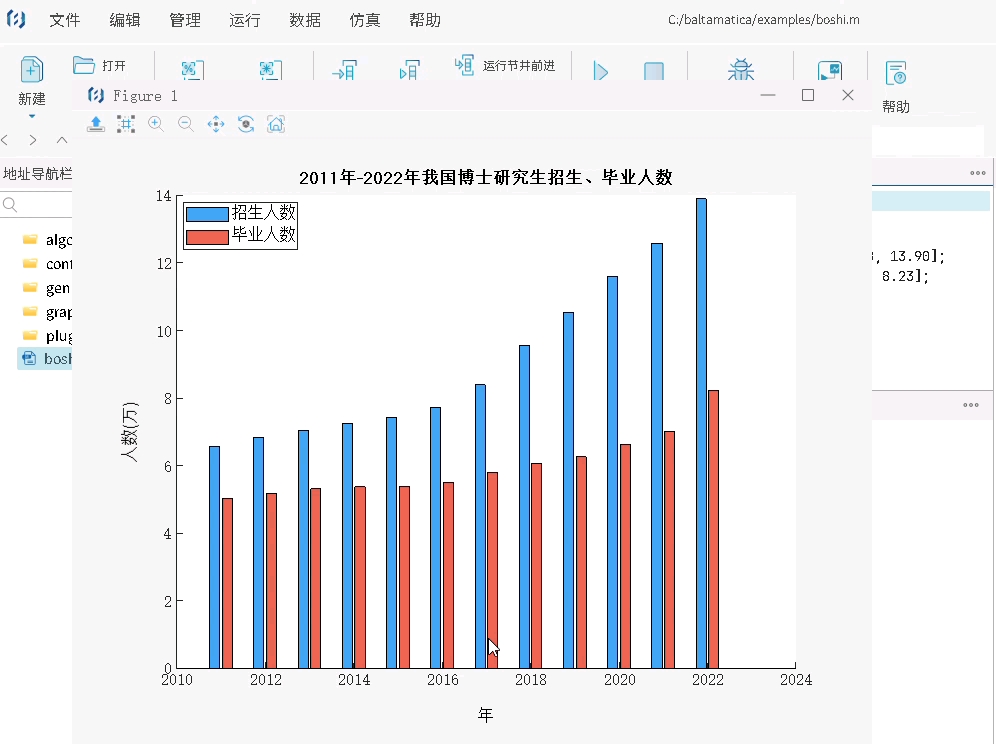This screenshot has width=996, height=744.
Task: Reset the figure view with the home icon
Action: pos(276,123)
